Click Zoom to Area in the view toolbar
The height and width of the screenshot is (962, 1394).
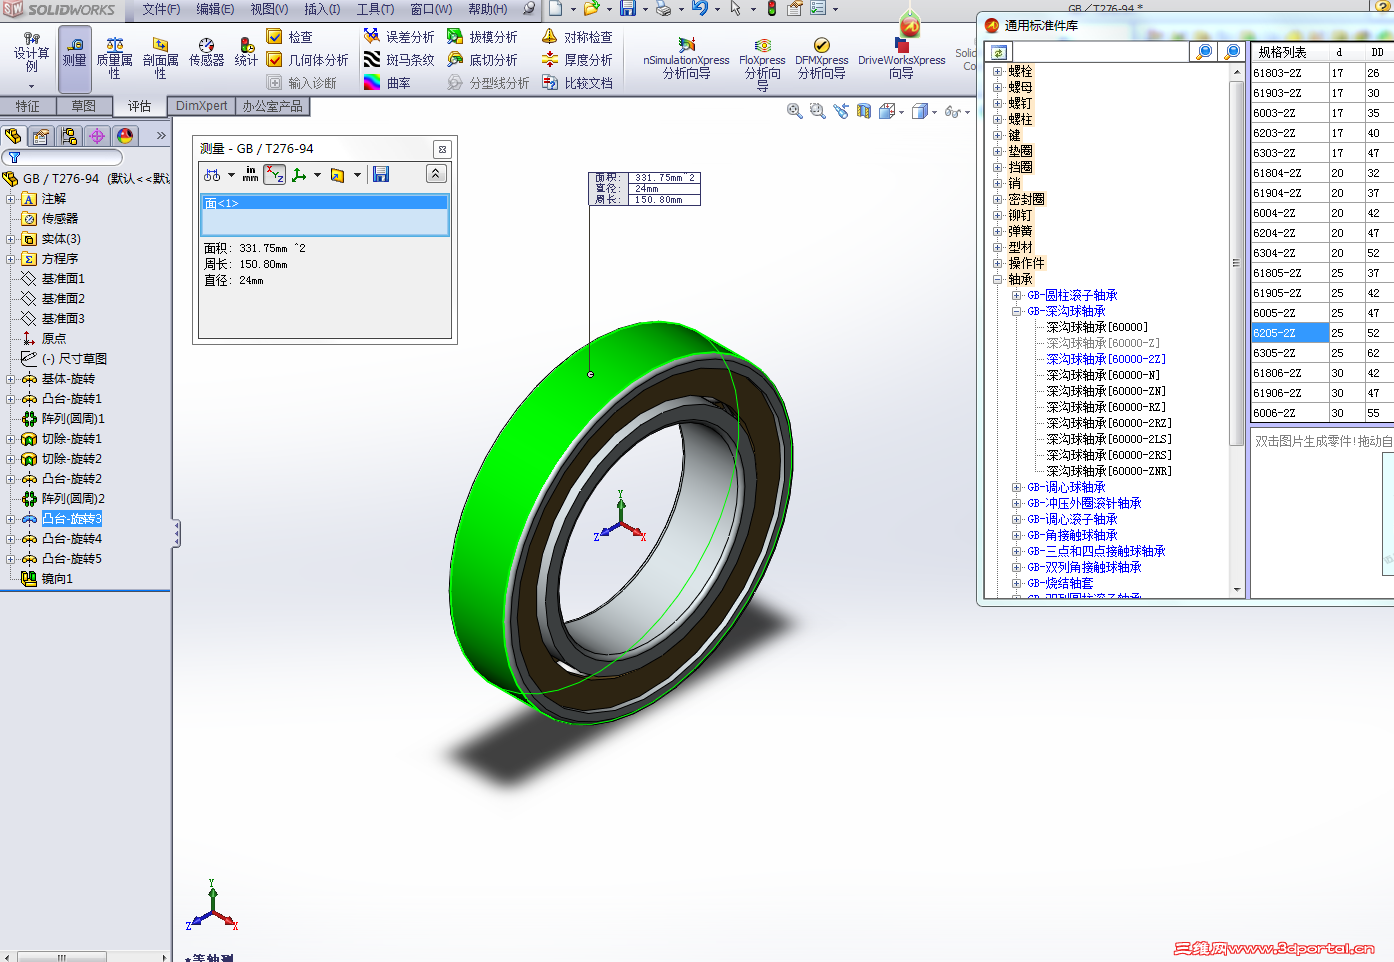817,111
